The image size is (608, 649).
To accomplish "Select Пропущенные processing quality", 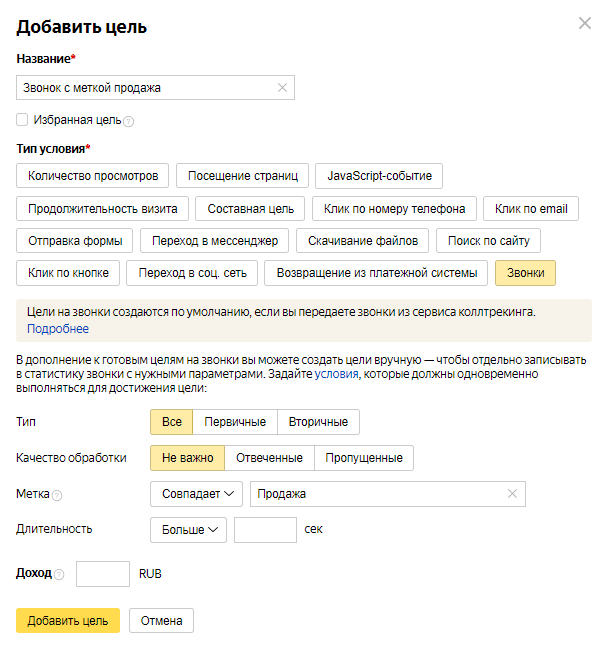I will click(x=364, y=458).
